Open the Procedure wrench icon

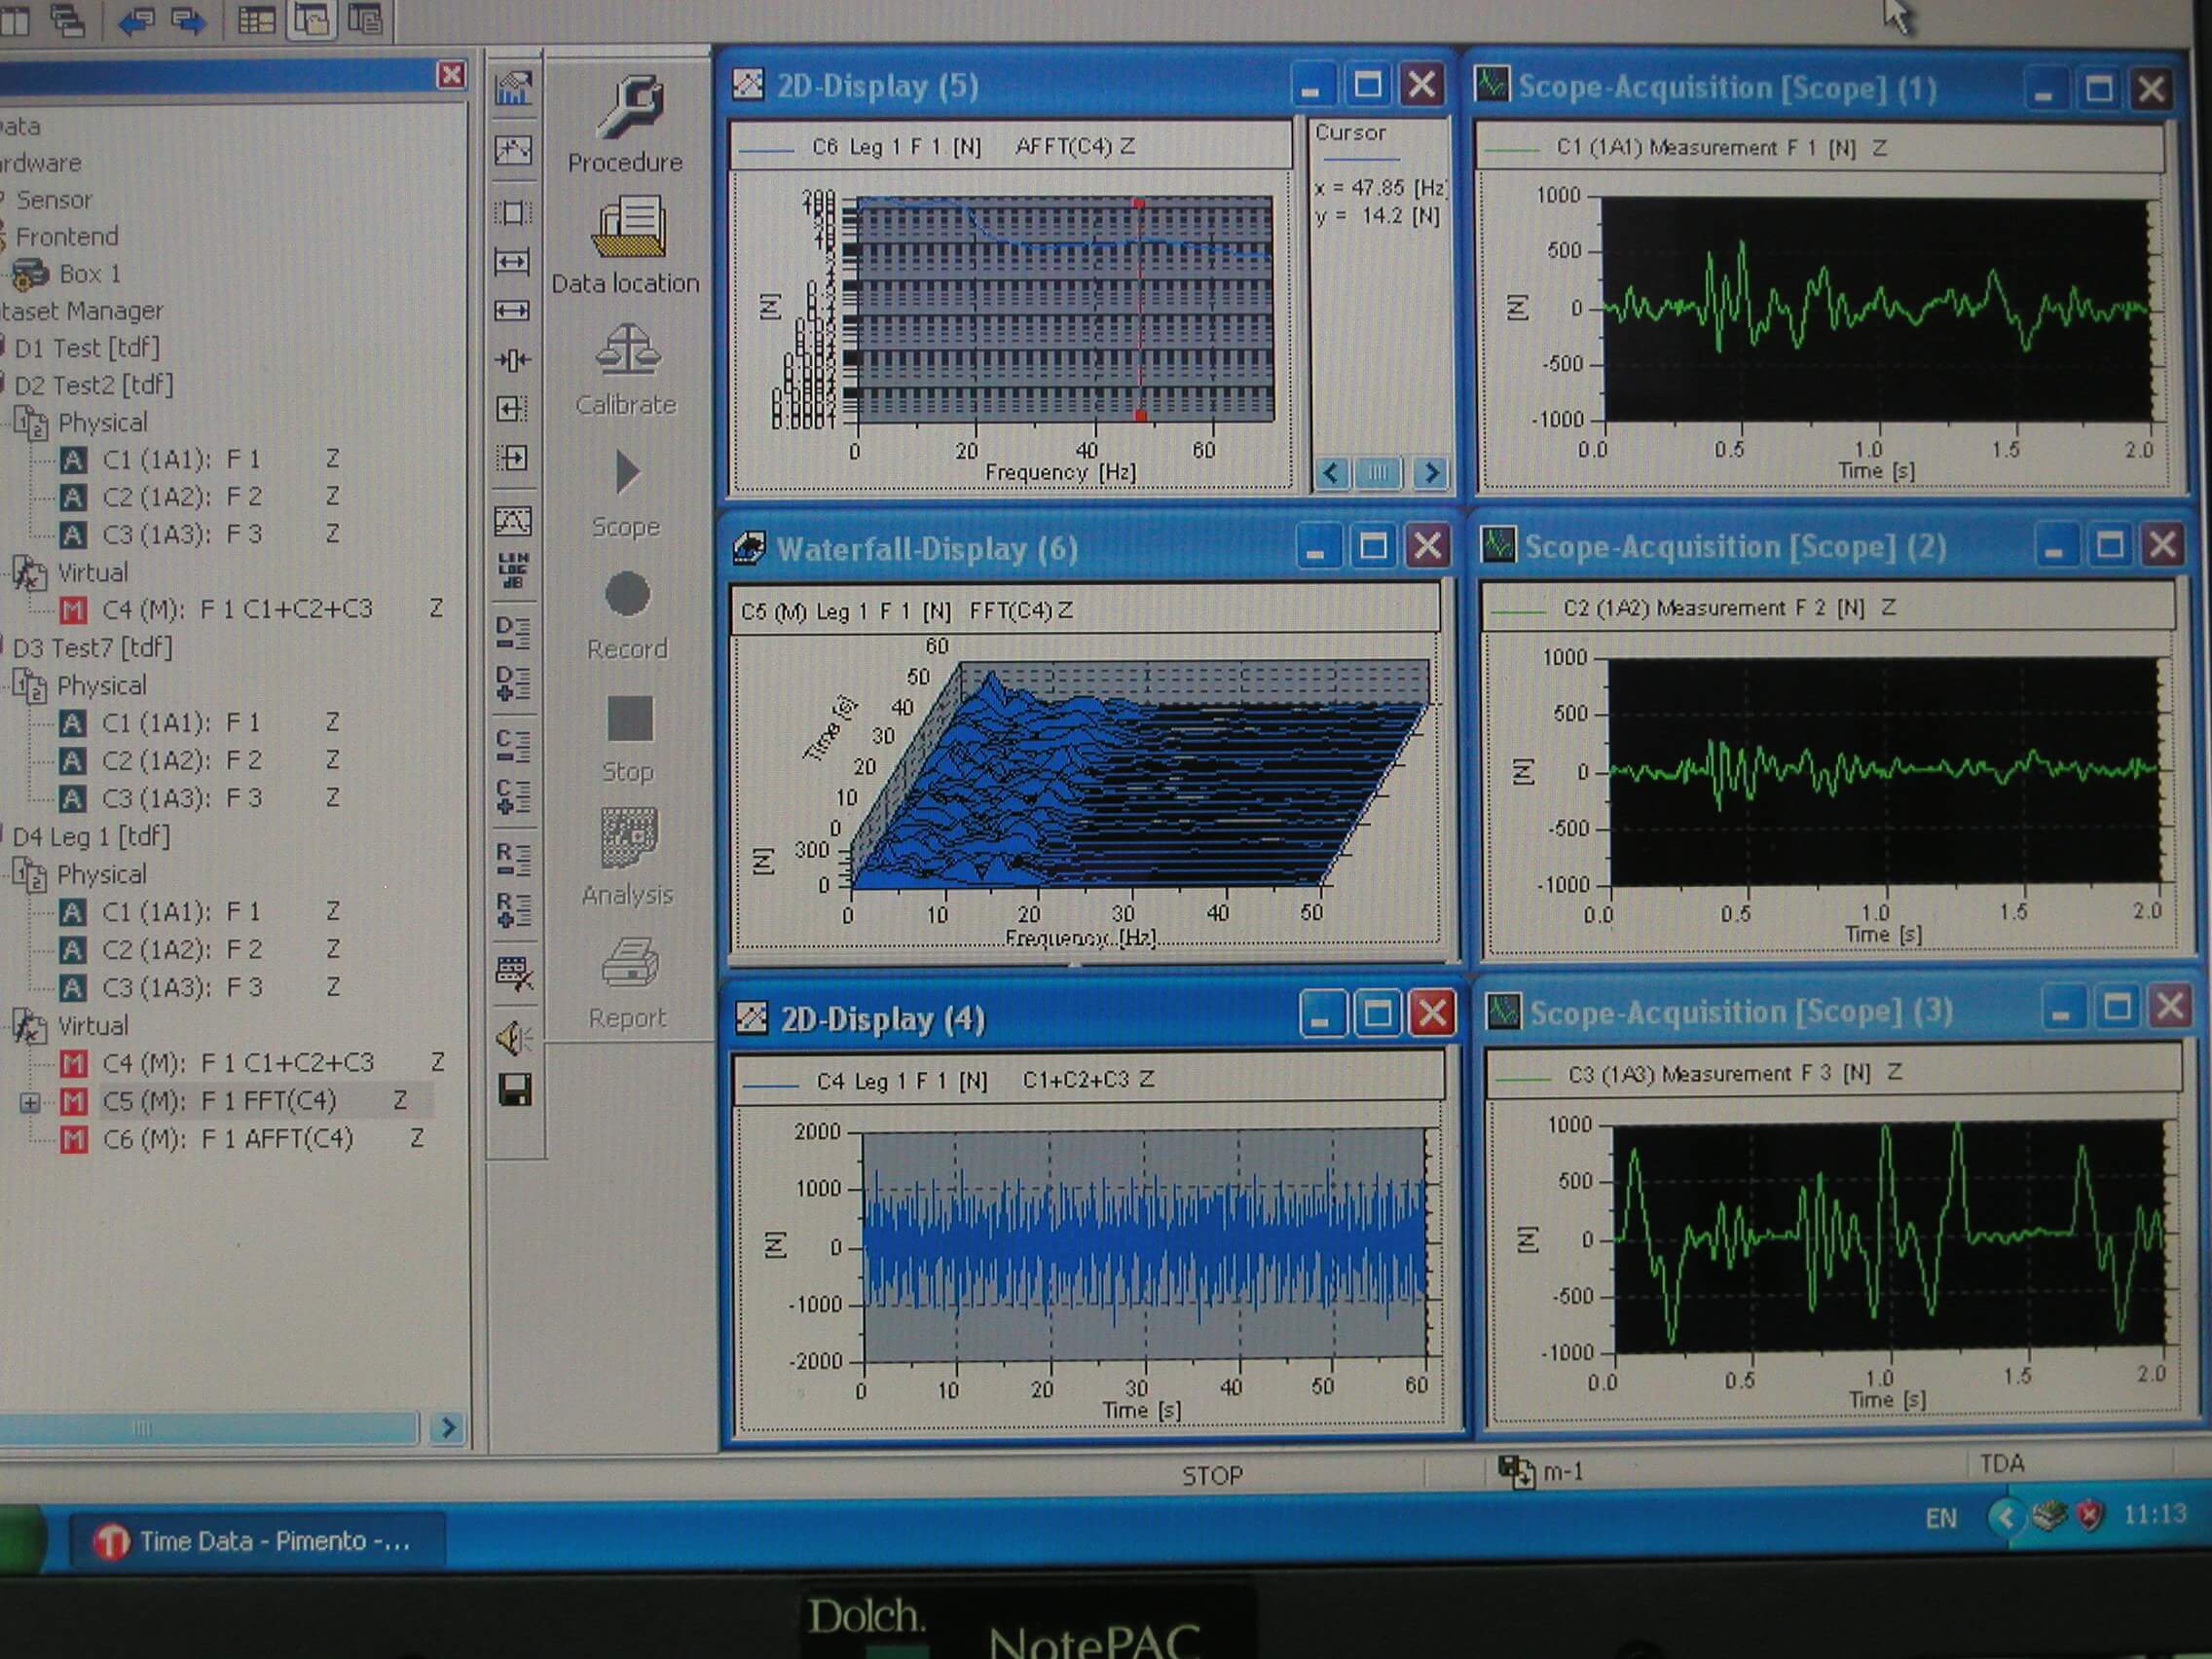(x=628, y=105)
